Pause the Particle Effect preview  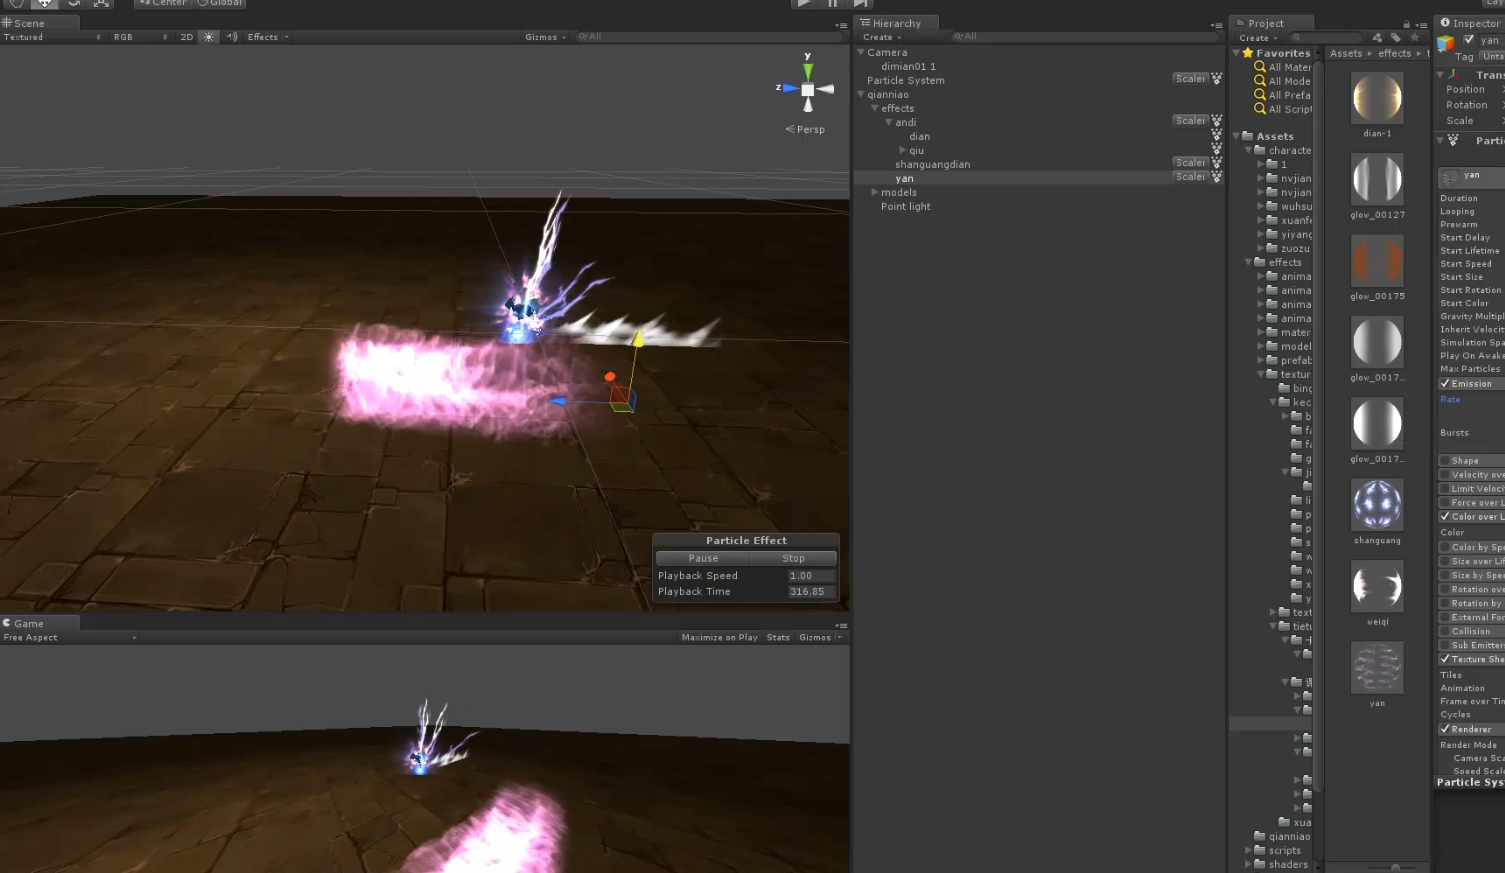703,558
